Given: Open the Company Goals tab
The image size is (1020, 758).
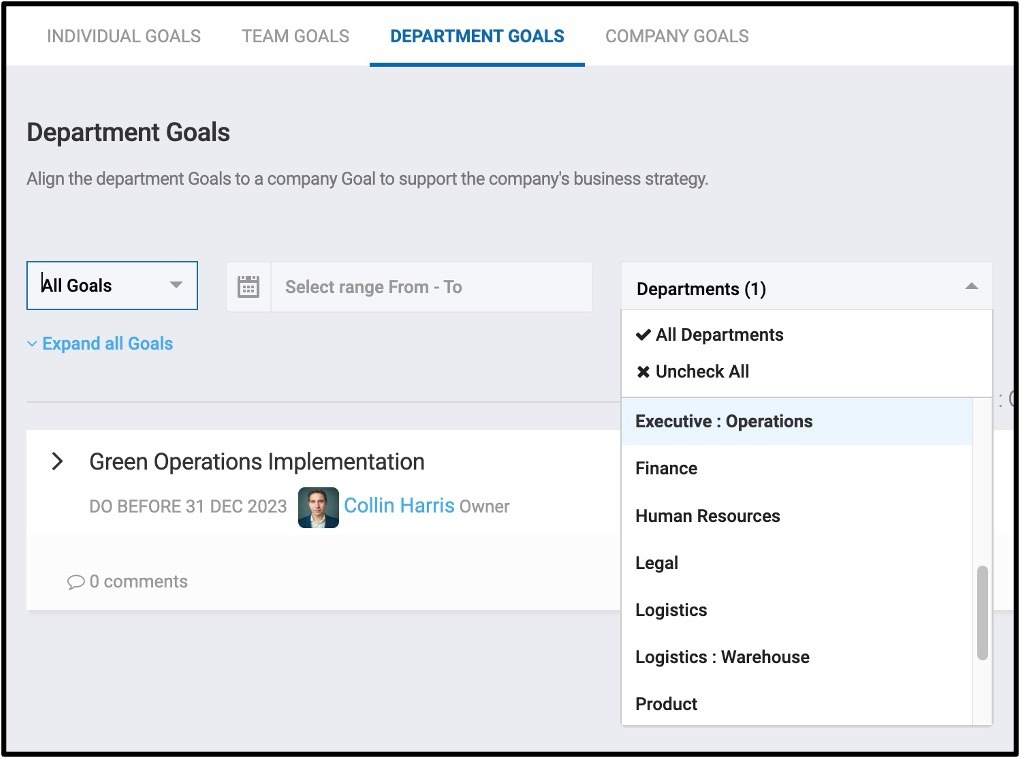Looking at the screenshot, I should pos(677,36).
